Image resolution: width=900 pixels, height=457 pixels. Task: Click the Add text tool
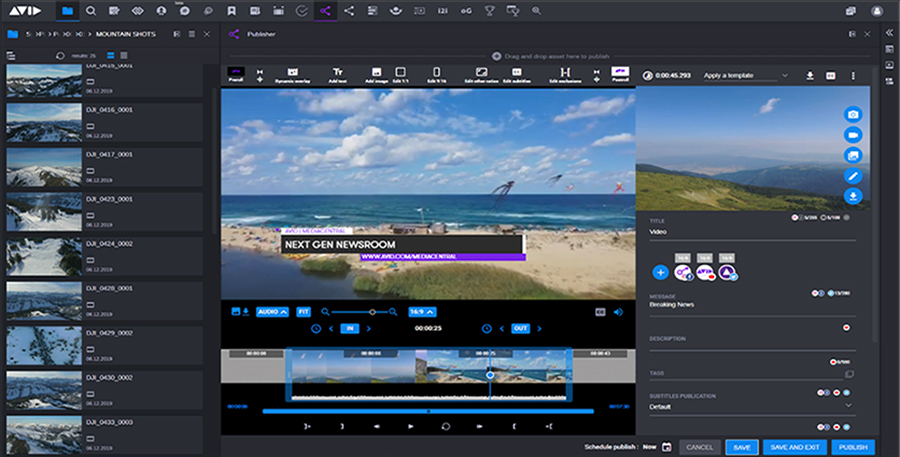338,75
